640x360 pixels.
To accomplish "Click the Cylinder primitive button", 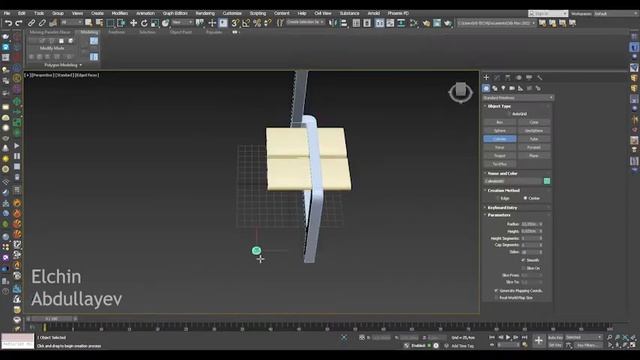I will (x=500, y=139).
